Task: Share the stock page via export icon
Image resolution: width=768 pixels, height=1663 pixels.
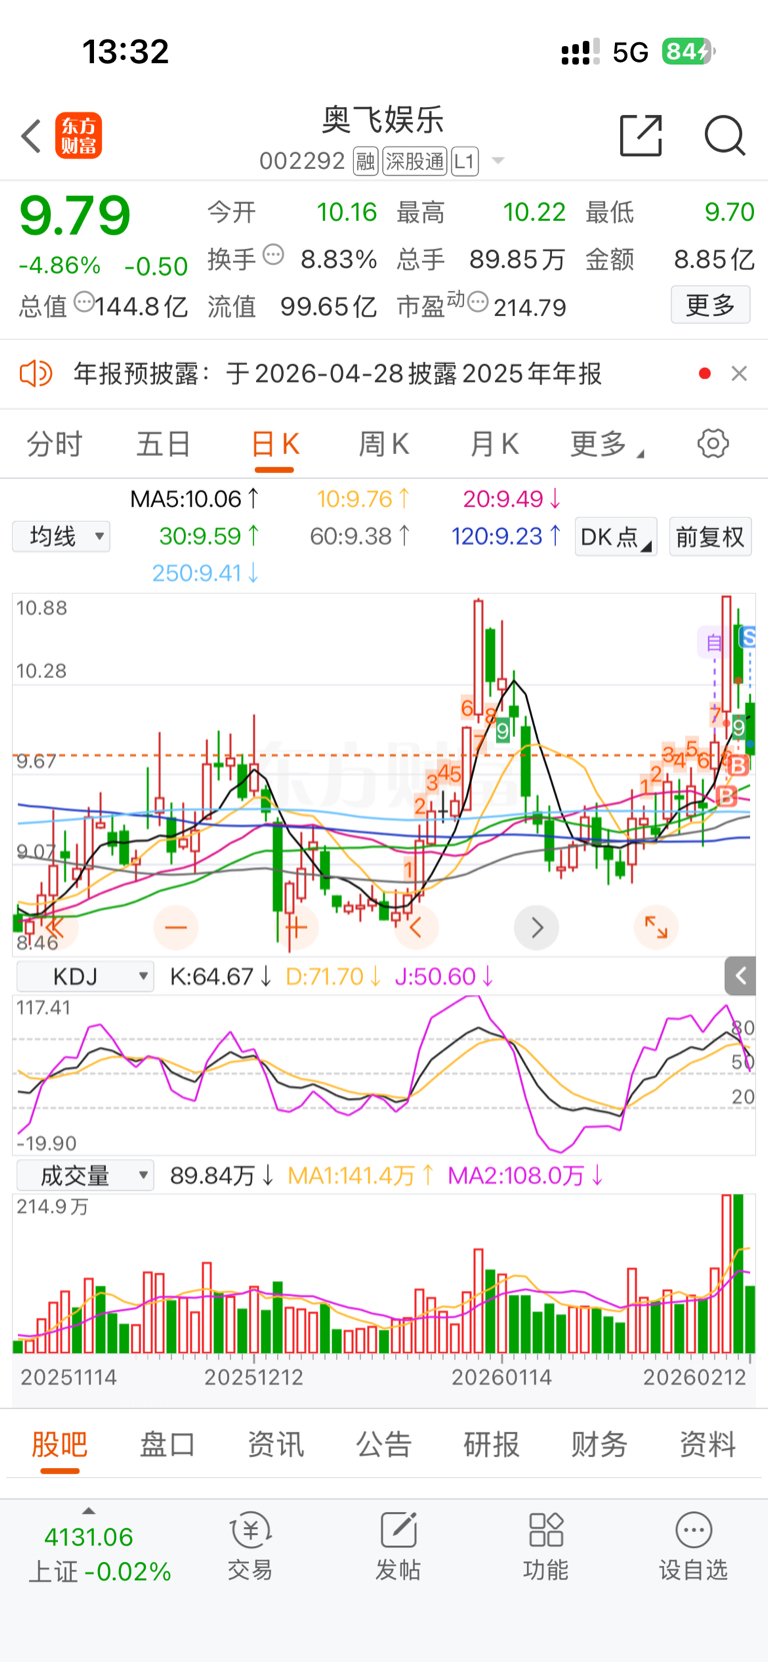Action: [641, 135]
